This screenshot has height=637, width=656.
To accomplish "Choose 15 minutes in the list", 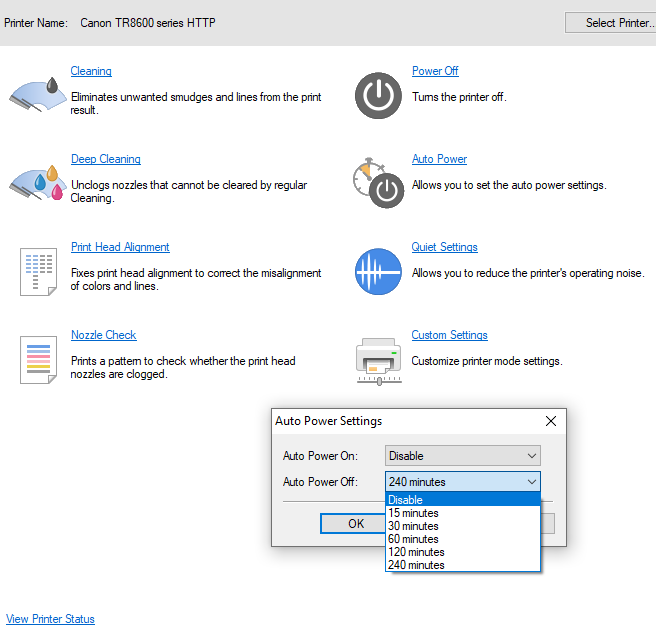I will click(x=462, y=513).
